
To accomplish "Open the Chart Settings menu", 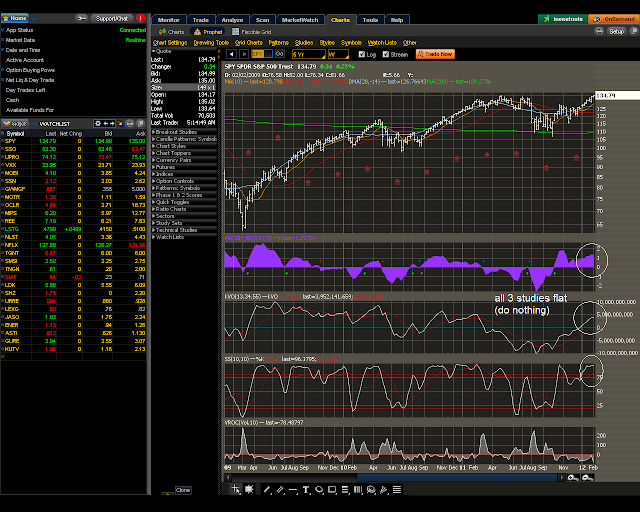I will [x=170, y=42].
